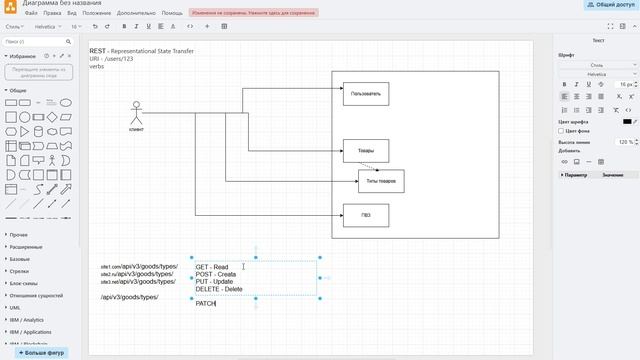Toggle HTML code view in top toolbar
Screen dimensions: 640x360
(x=190, y=27)
